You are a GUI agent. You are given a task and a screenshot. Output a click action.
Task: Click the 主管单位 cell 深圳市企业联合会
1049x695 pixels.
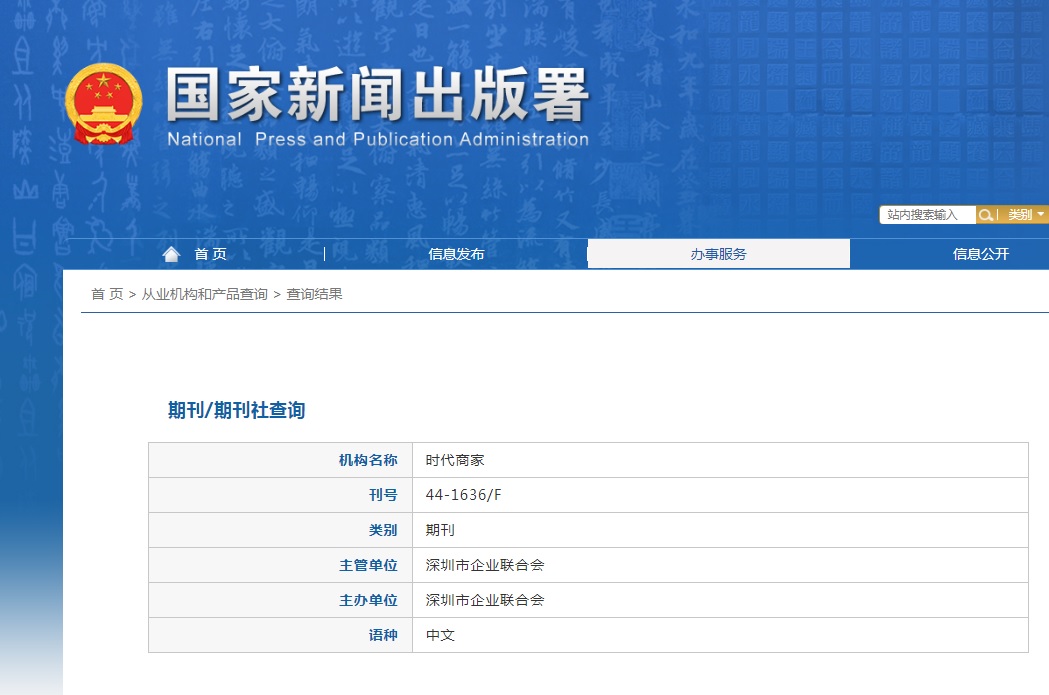click(483, 564)
